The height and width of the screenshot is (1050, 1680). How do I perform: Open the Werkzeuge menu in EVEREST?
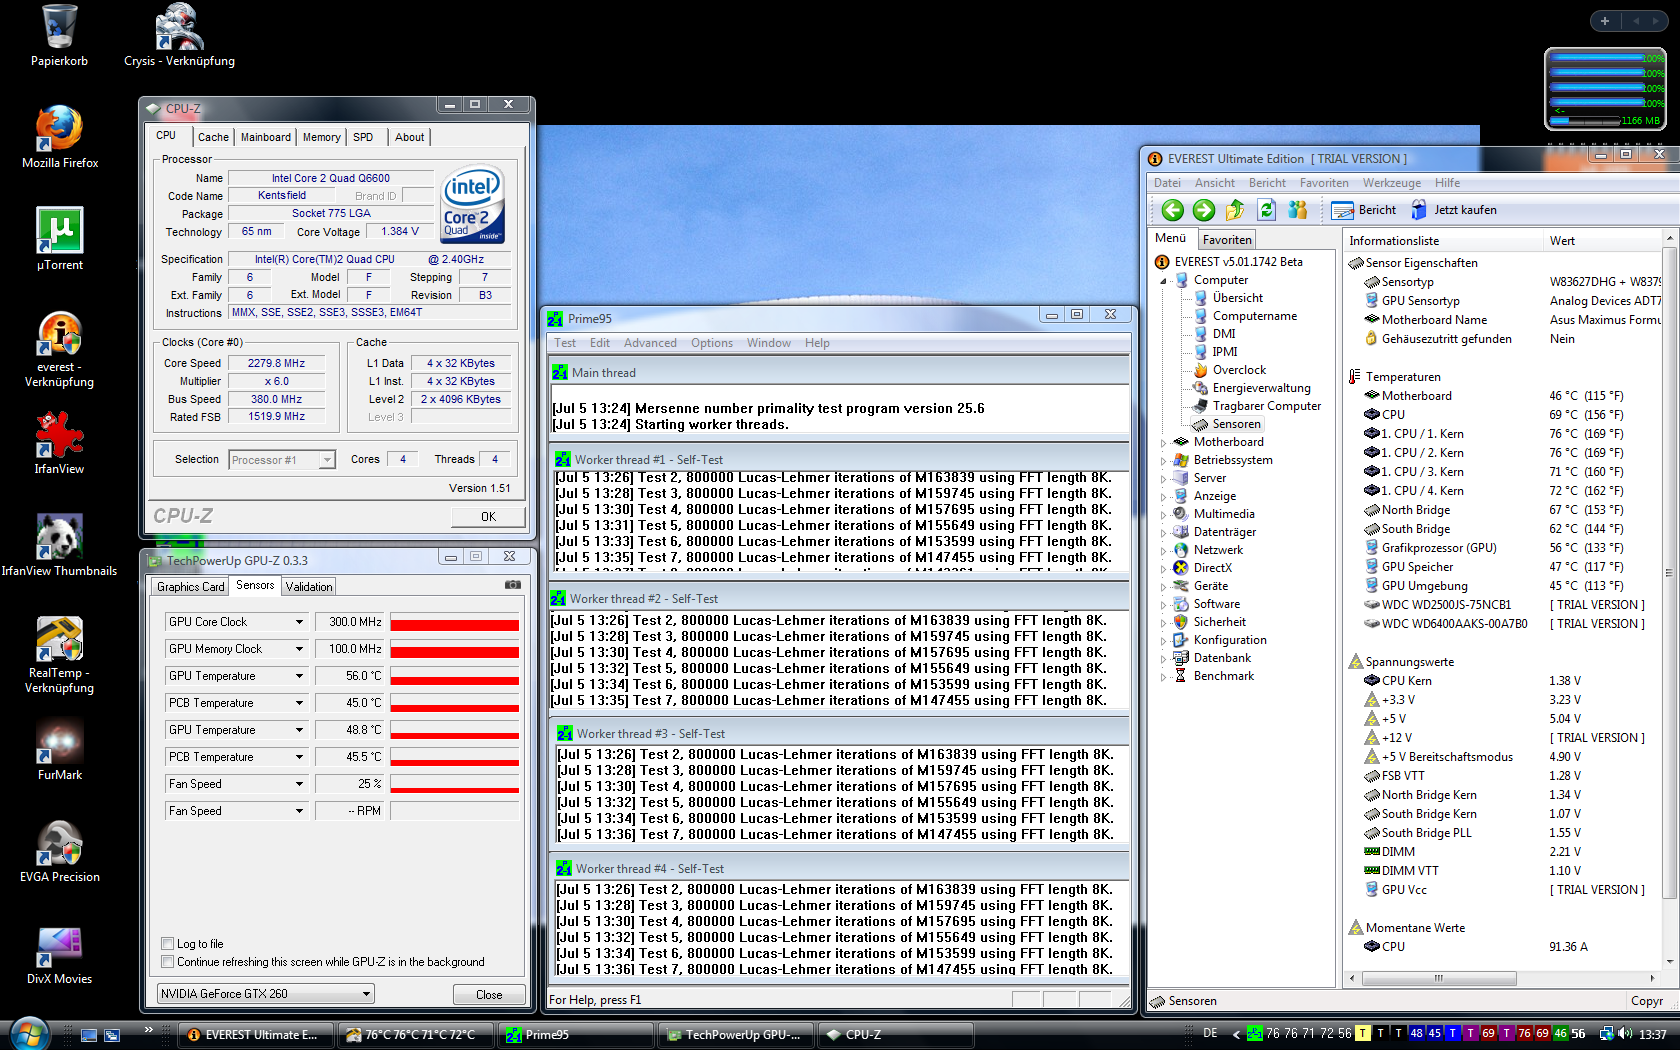[1391, 183]
